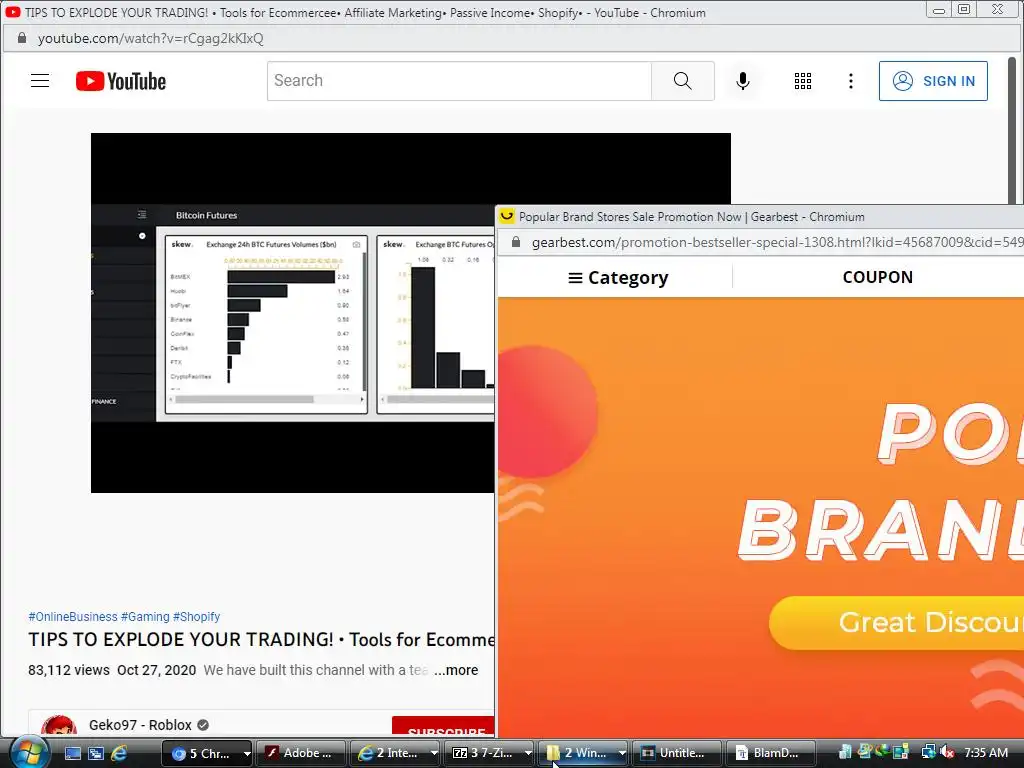Switch to the Untitled taskbar button
Viewport: 1024px width, 768px height.
tap(677, 753)
